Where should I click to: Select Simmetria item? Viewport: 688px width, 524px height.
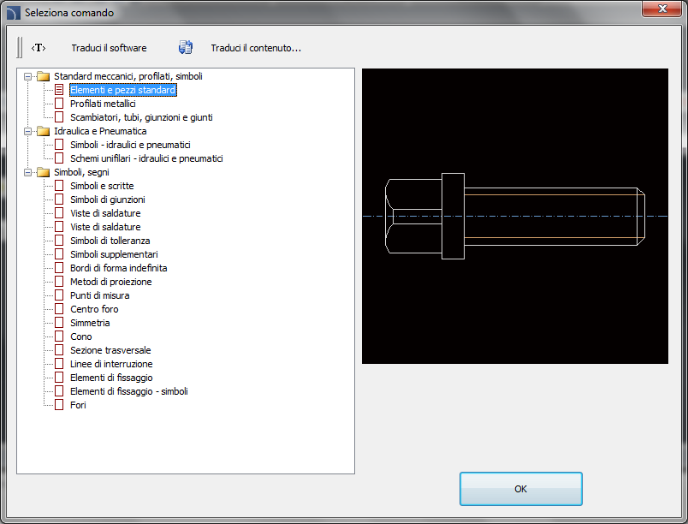point(90,323)
